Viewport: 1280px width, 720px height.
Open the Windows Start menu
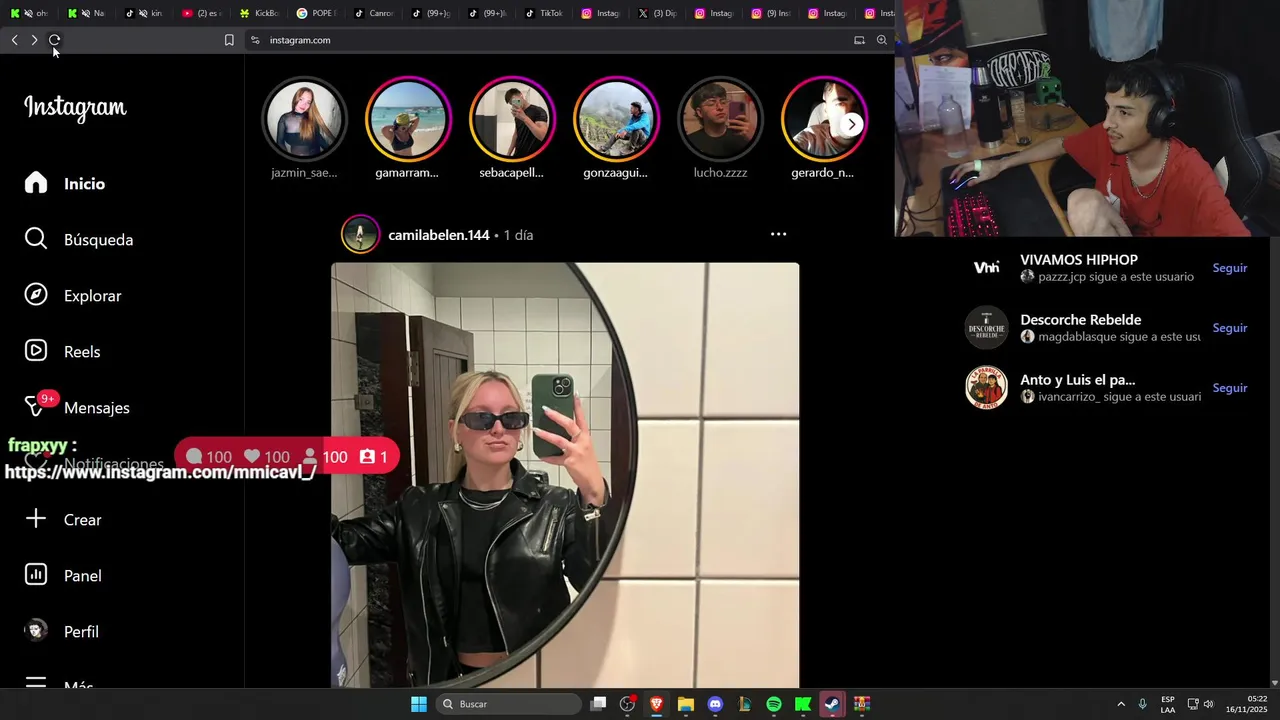[419, 704]
